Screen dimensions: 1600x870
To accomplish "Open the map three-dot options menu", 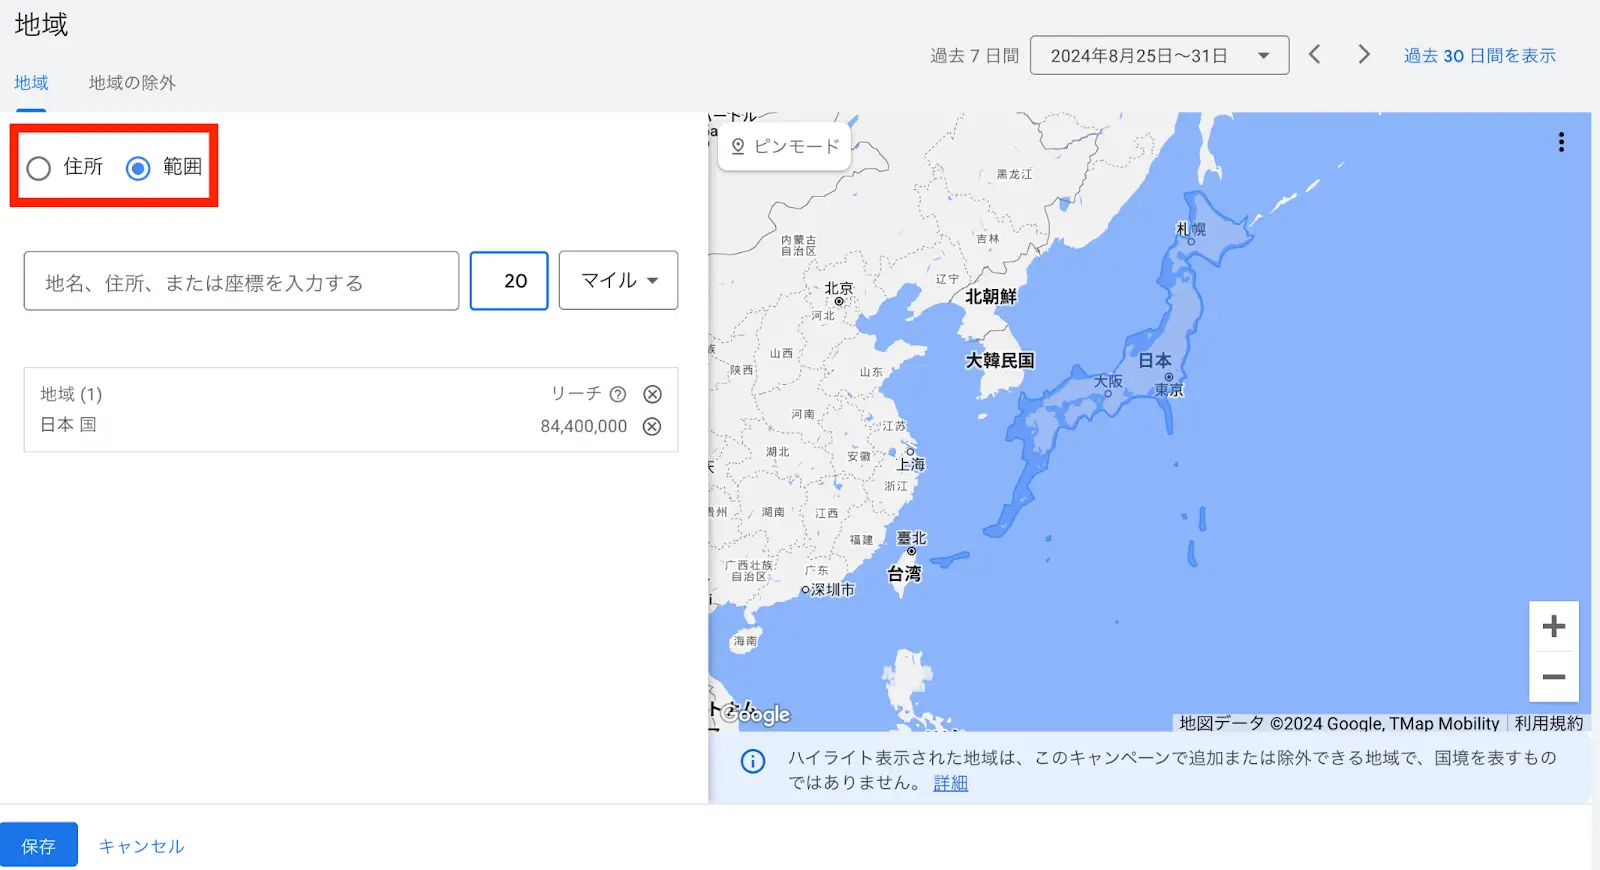I will click(x=1560, y=142).
